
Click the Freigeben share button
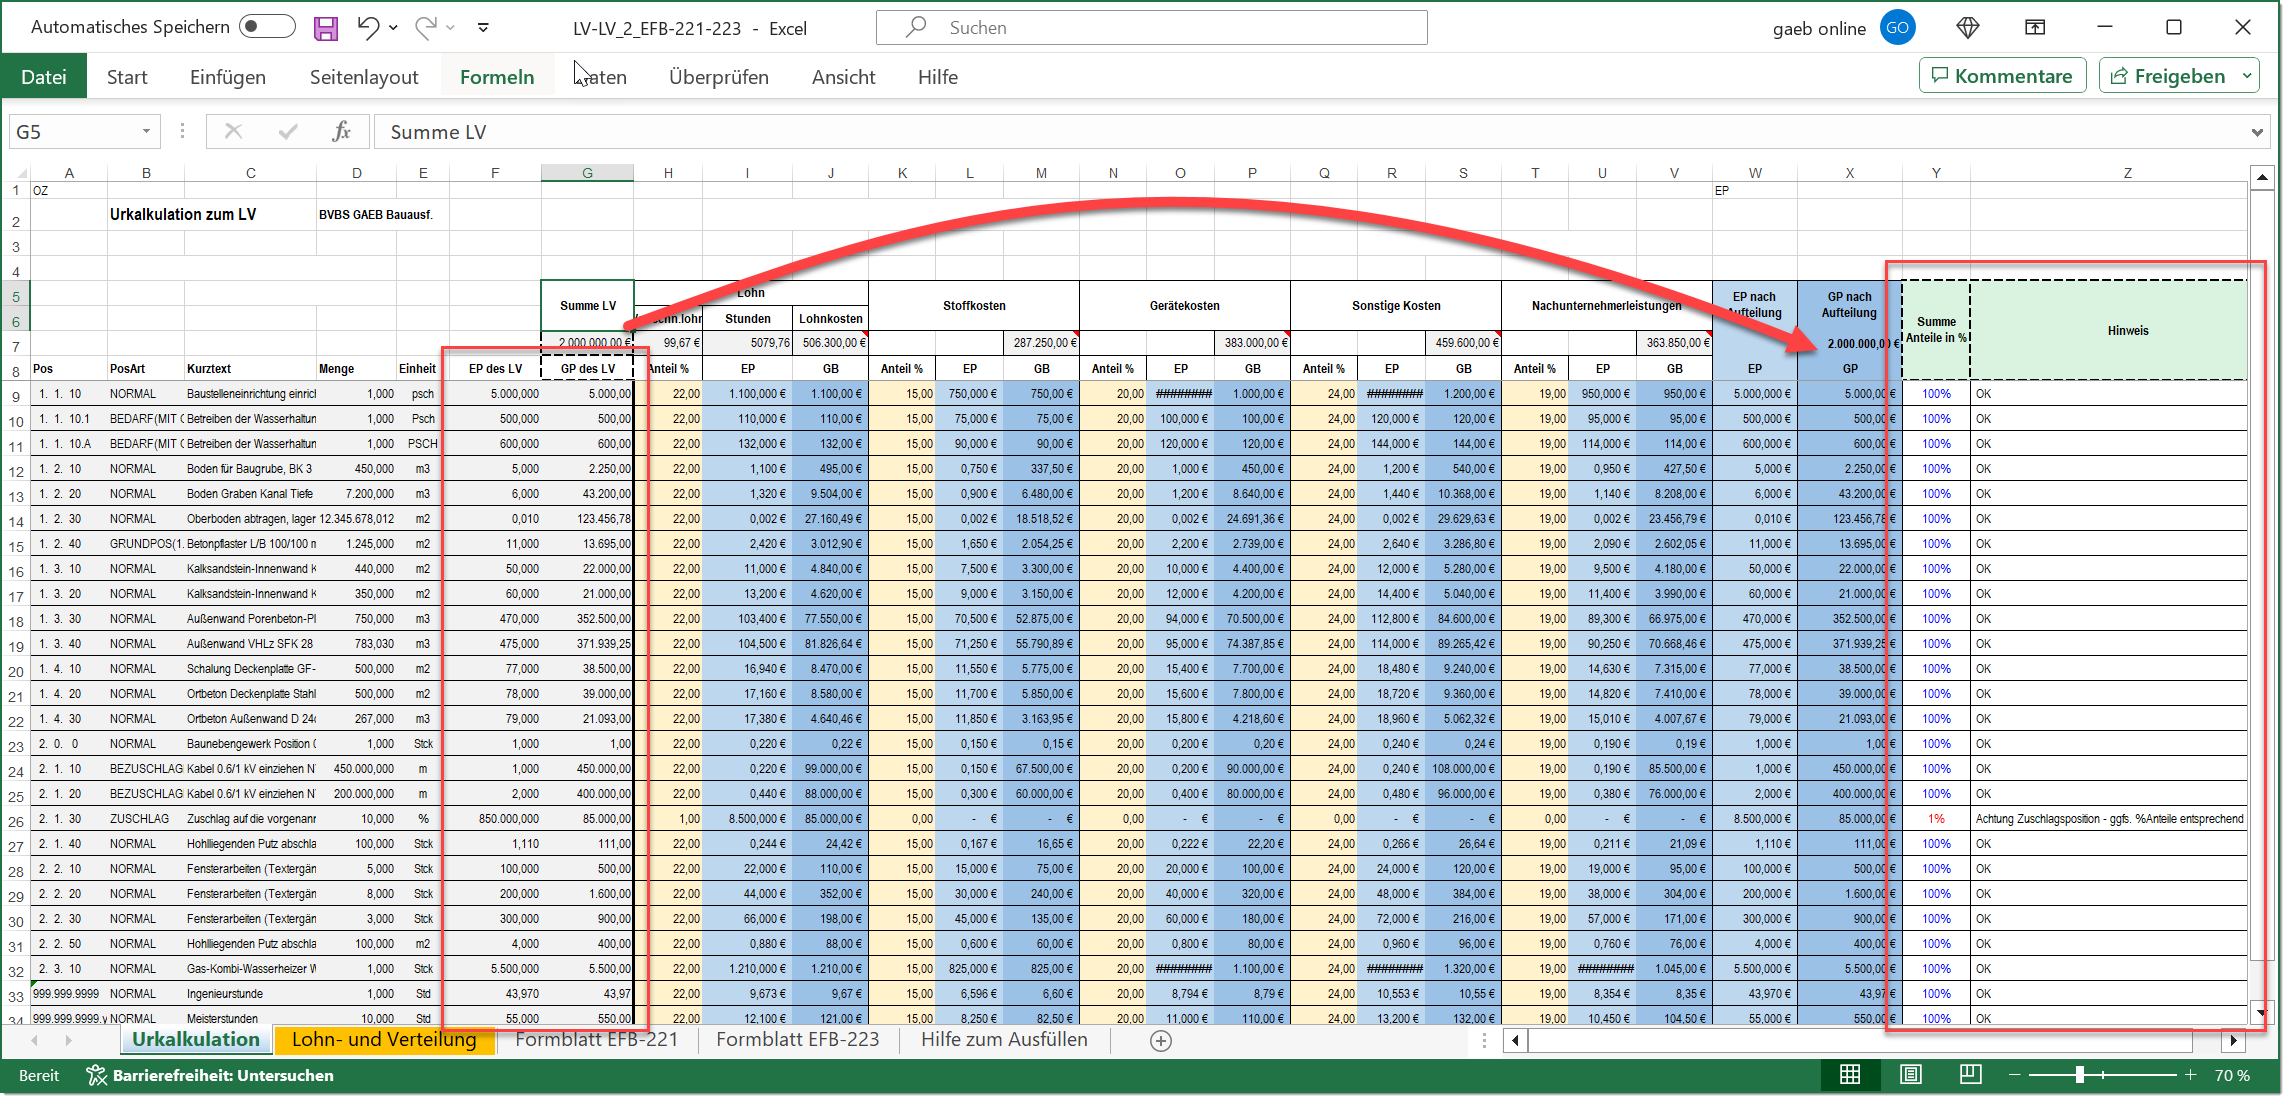(2168, 76)
